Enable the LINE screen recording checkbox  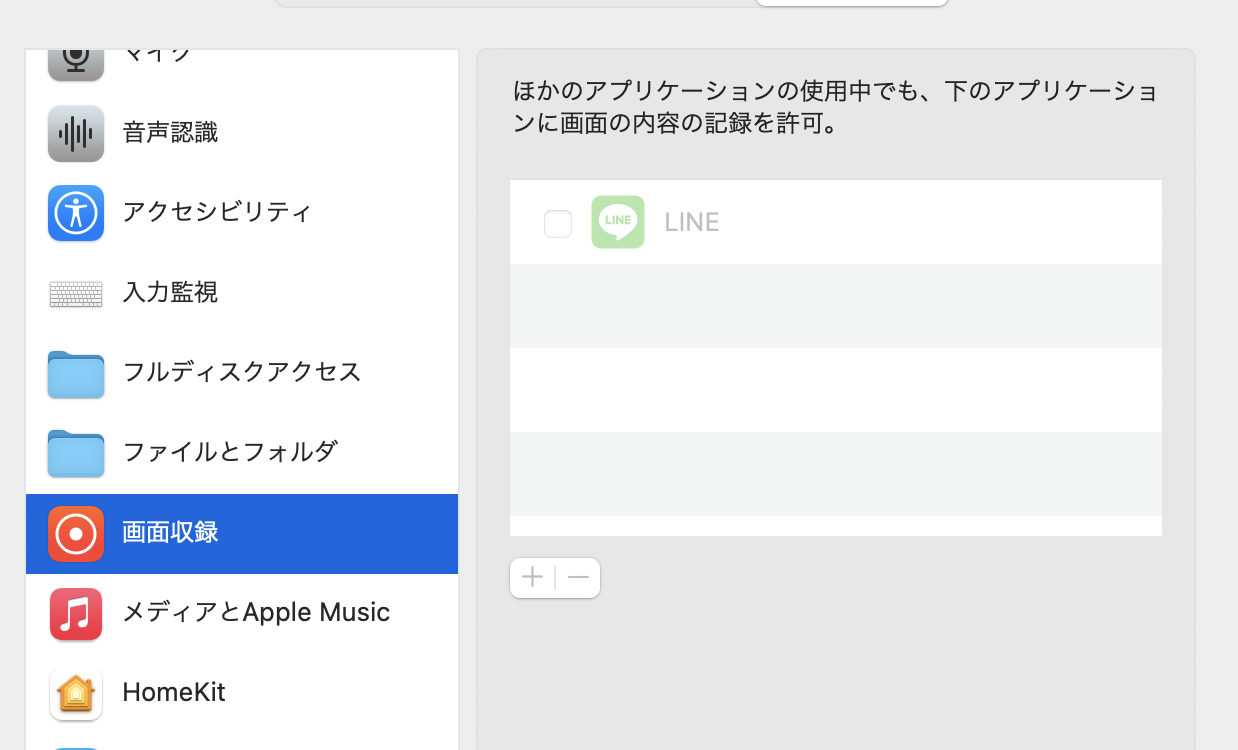pyautogui.click(x=558, y=224)
